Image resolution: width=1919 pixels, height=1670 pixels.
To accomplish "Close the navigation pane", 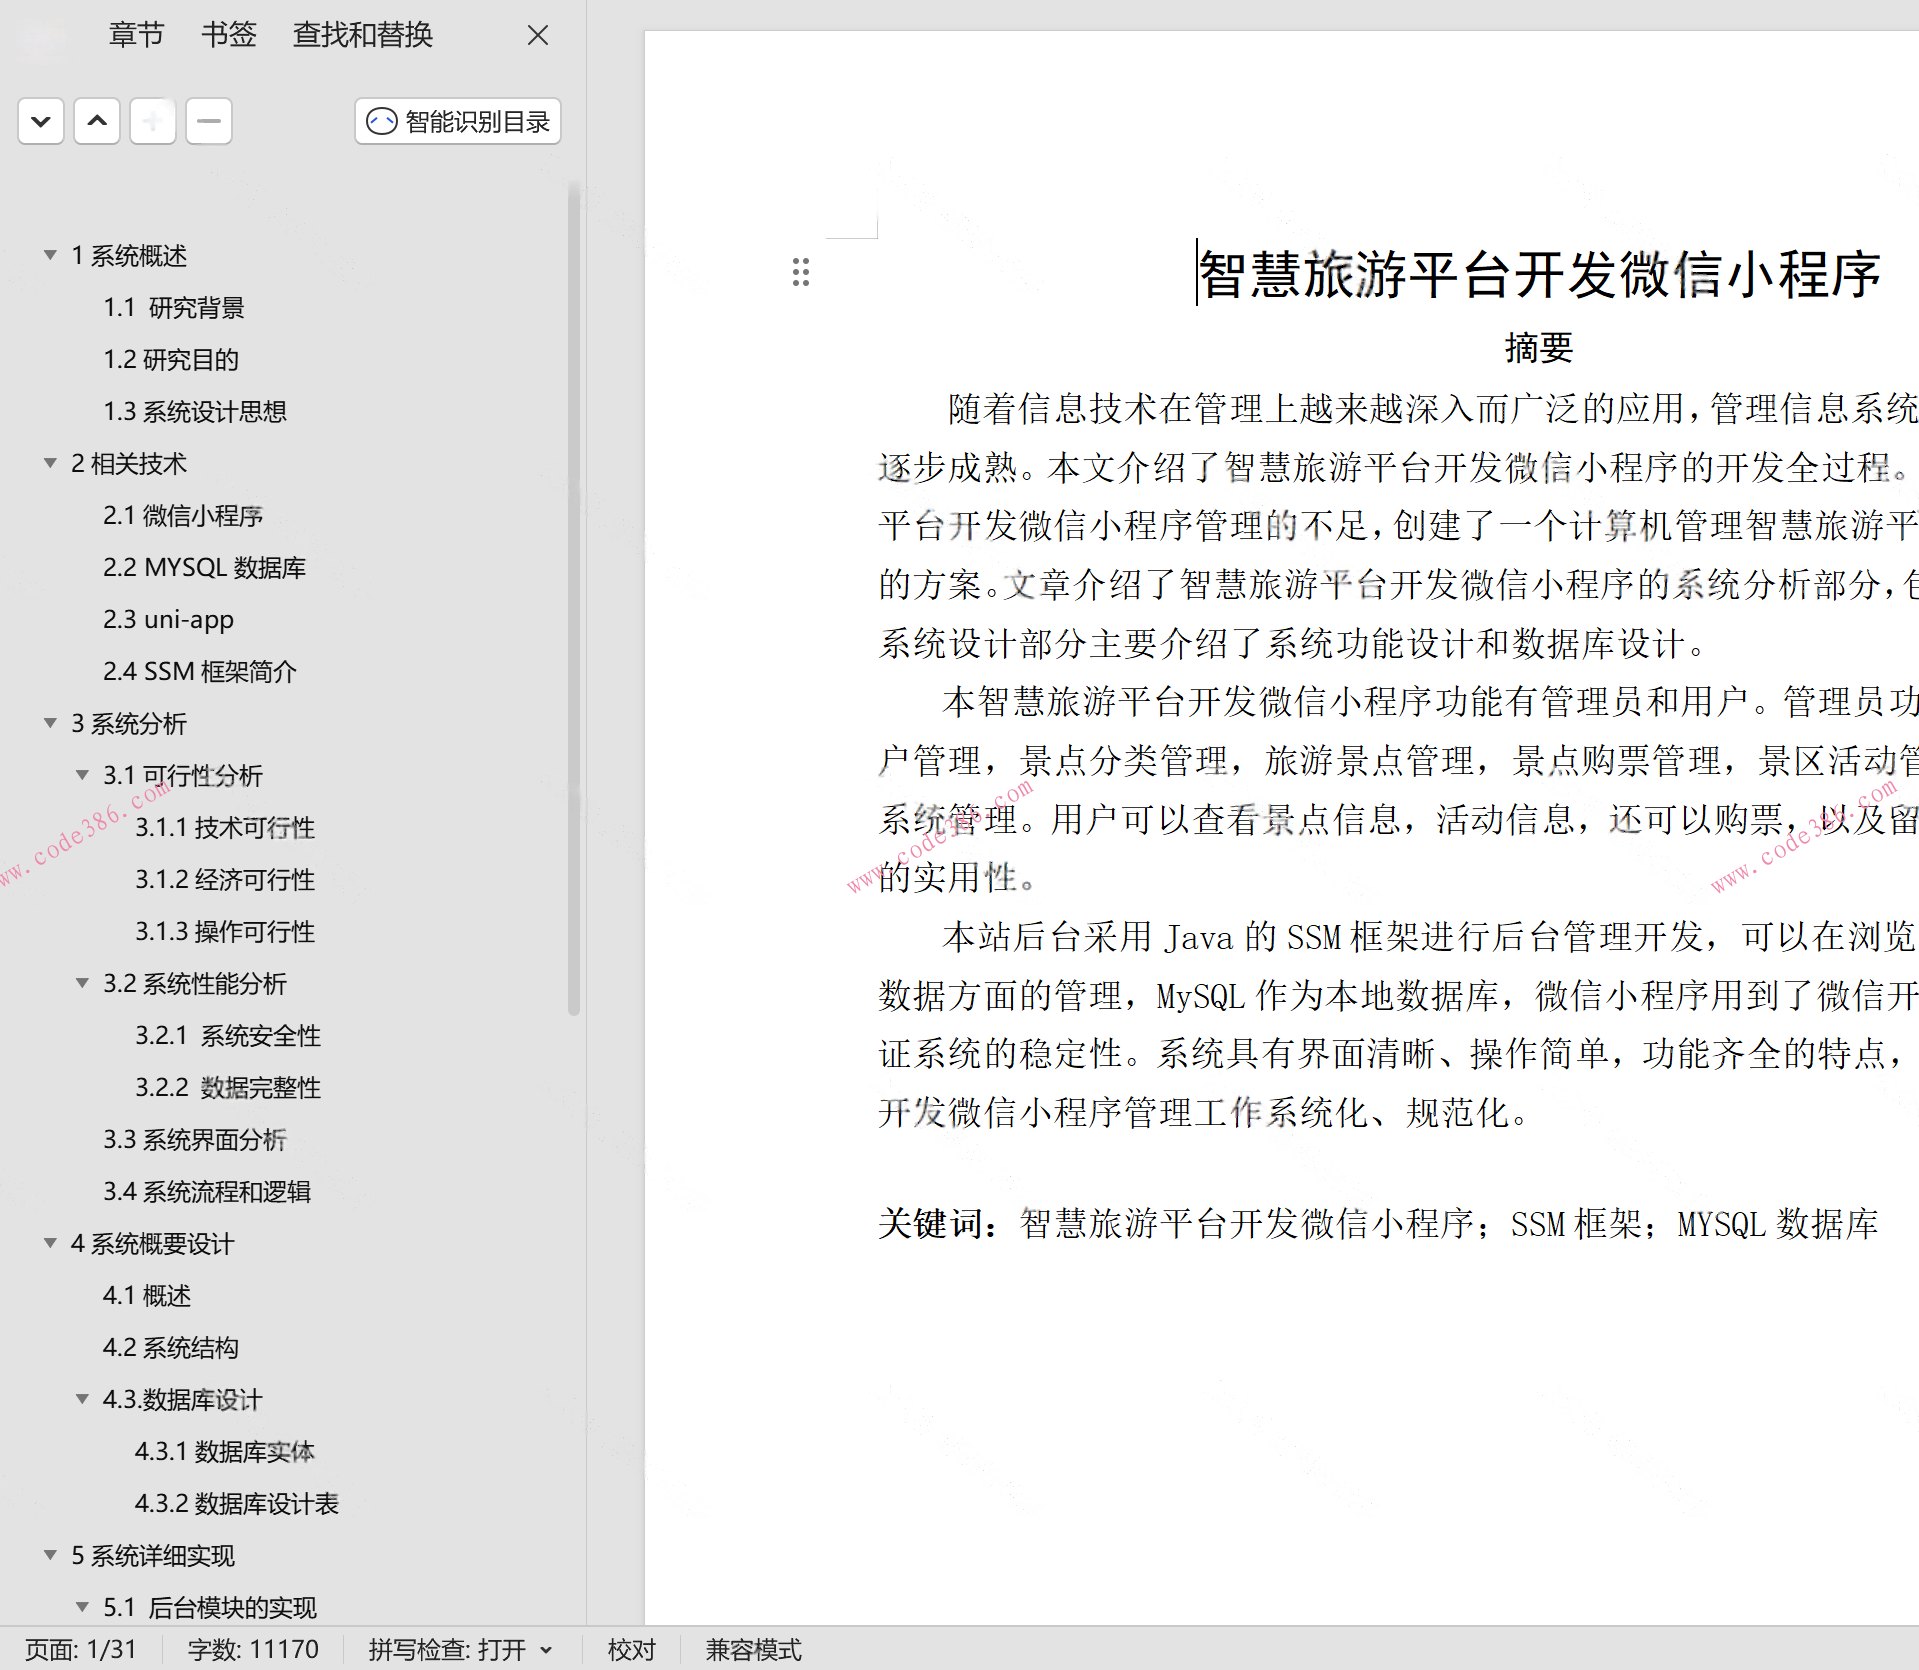I will 538,36.
